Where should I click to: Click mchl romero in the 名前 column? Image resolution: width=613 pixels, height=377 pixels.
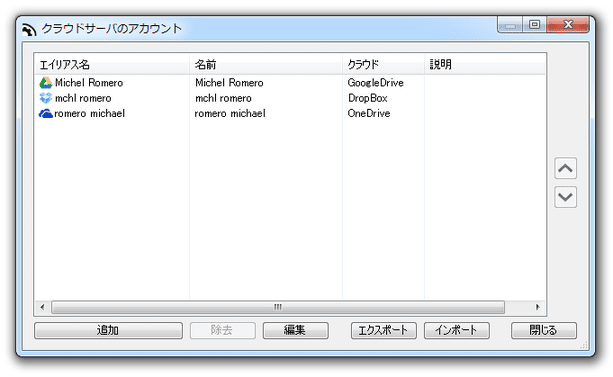pos(223,98)
